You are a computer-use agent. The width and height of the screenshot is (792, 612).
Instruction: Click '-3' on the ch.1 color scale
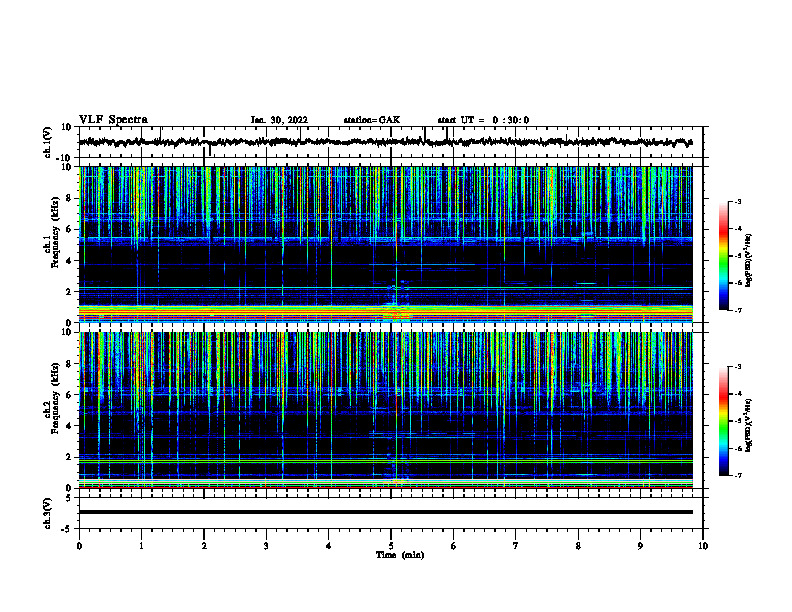point(738,202)
